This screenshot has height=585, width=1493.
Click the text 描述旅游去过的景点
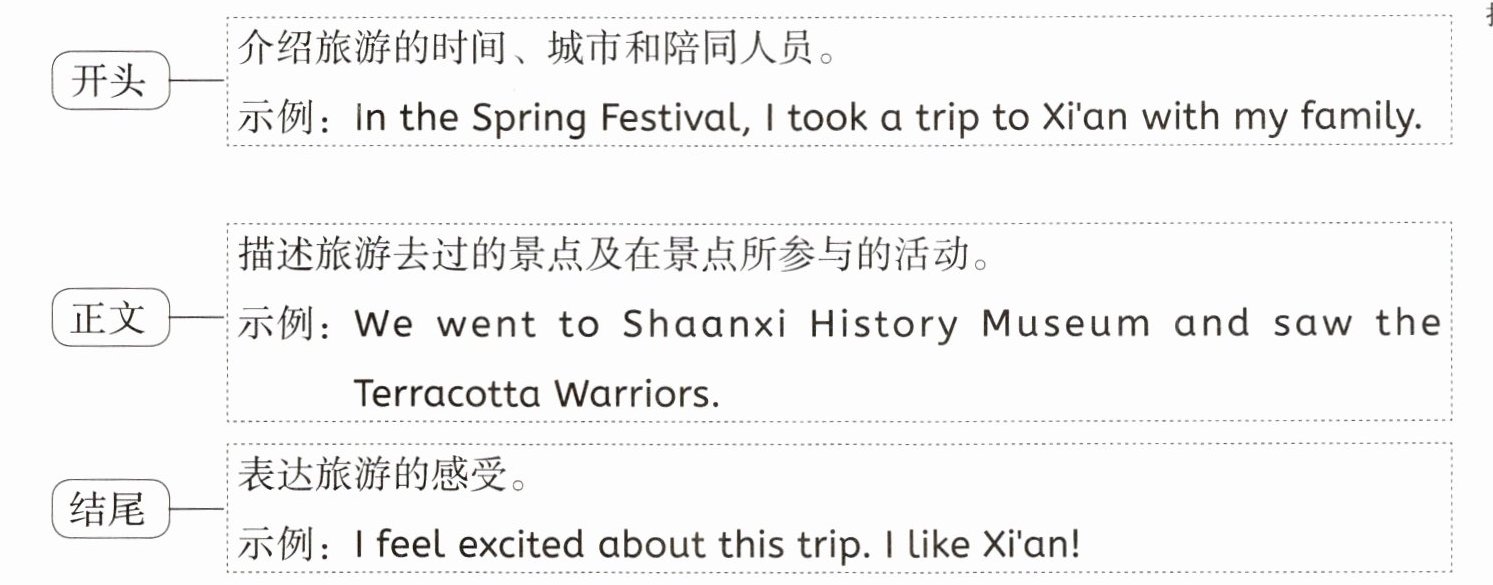(456, 256)
